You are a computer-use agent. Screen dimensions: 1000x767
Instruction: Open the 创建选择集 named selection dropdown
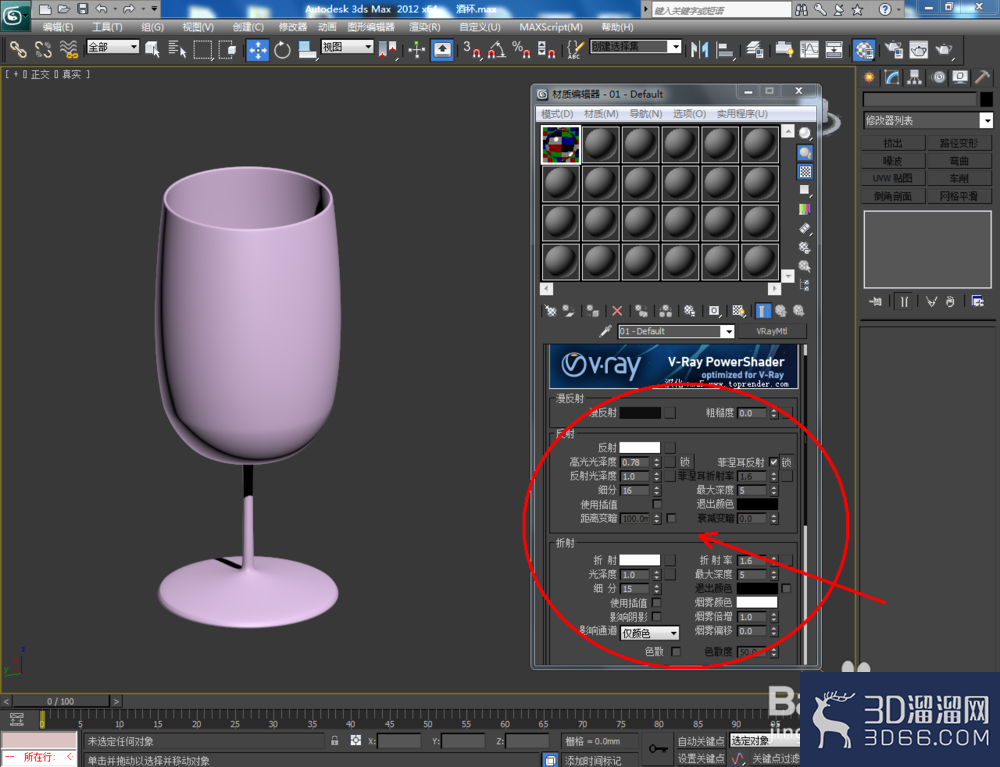point(636,47)
